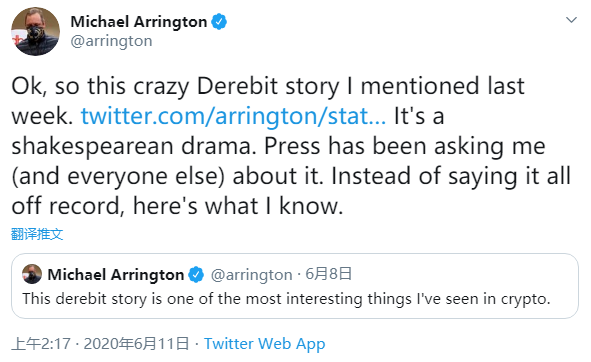Click the Michael Arrington display name at top
Image resolution: width=591 pixels, height=362 pixels.
(x=139, y=21)
